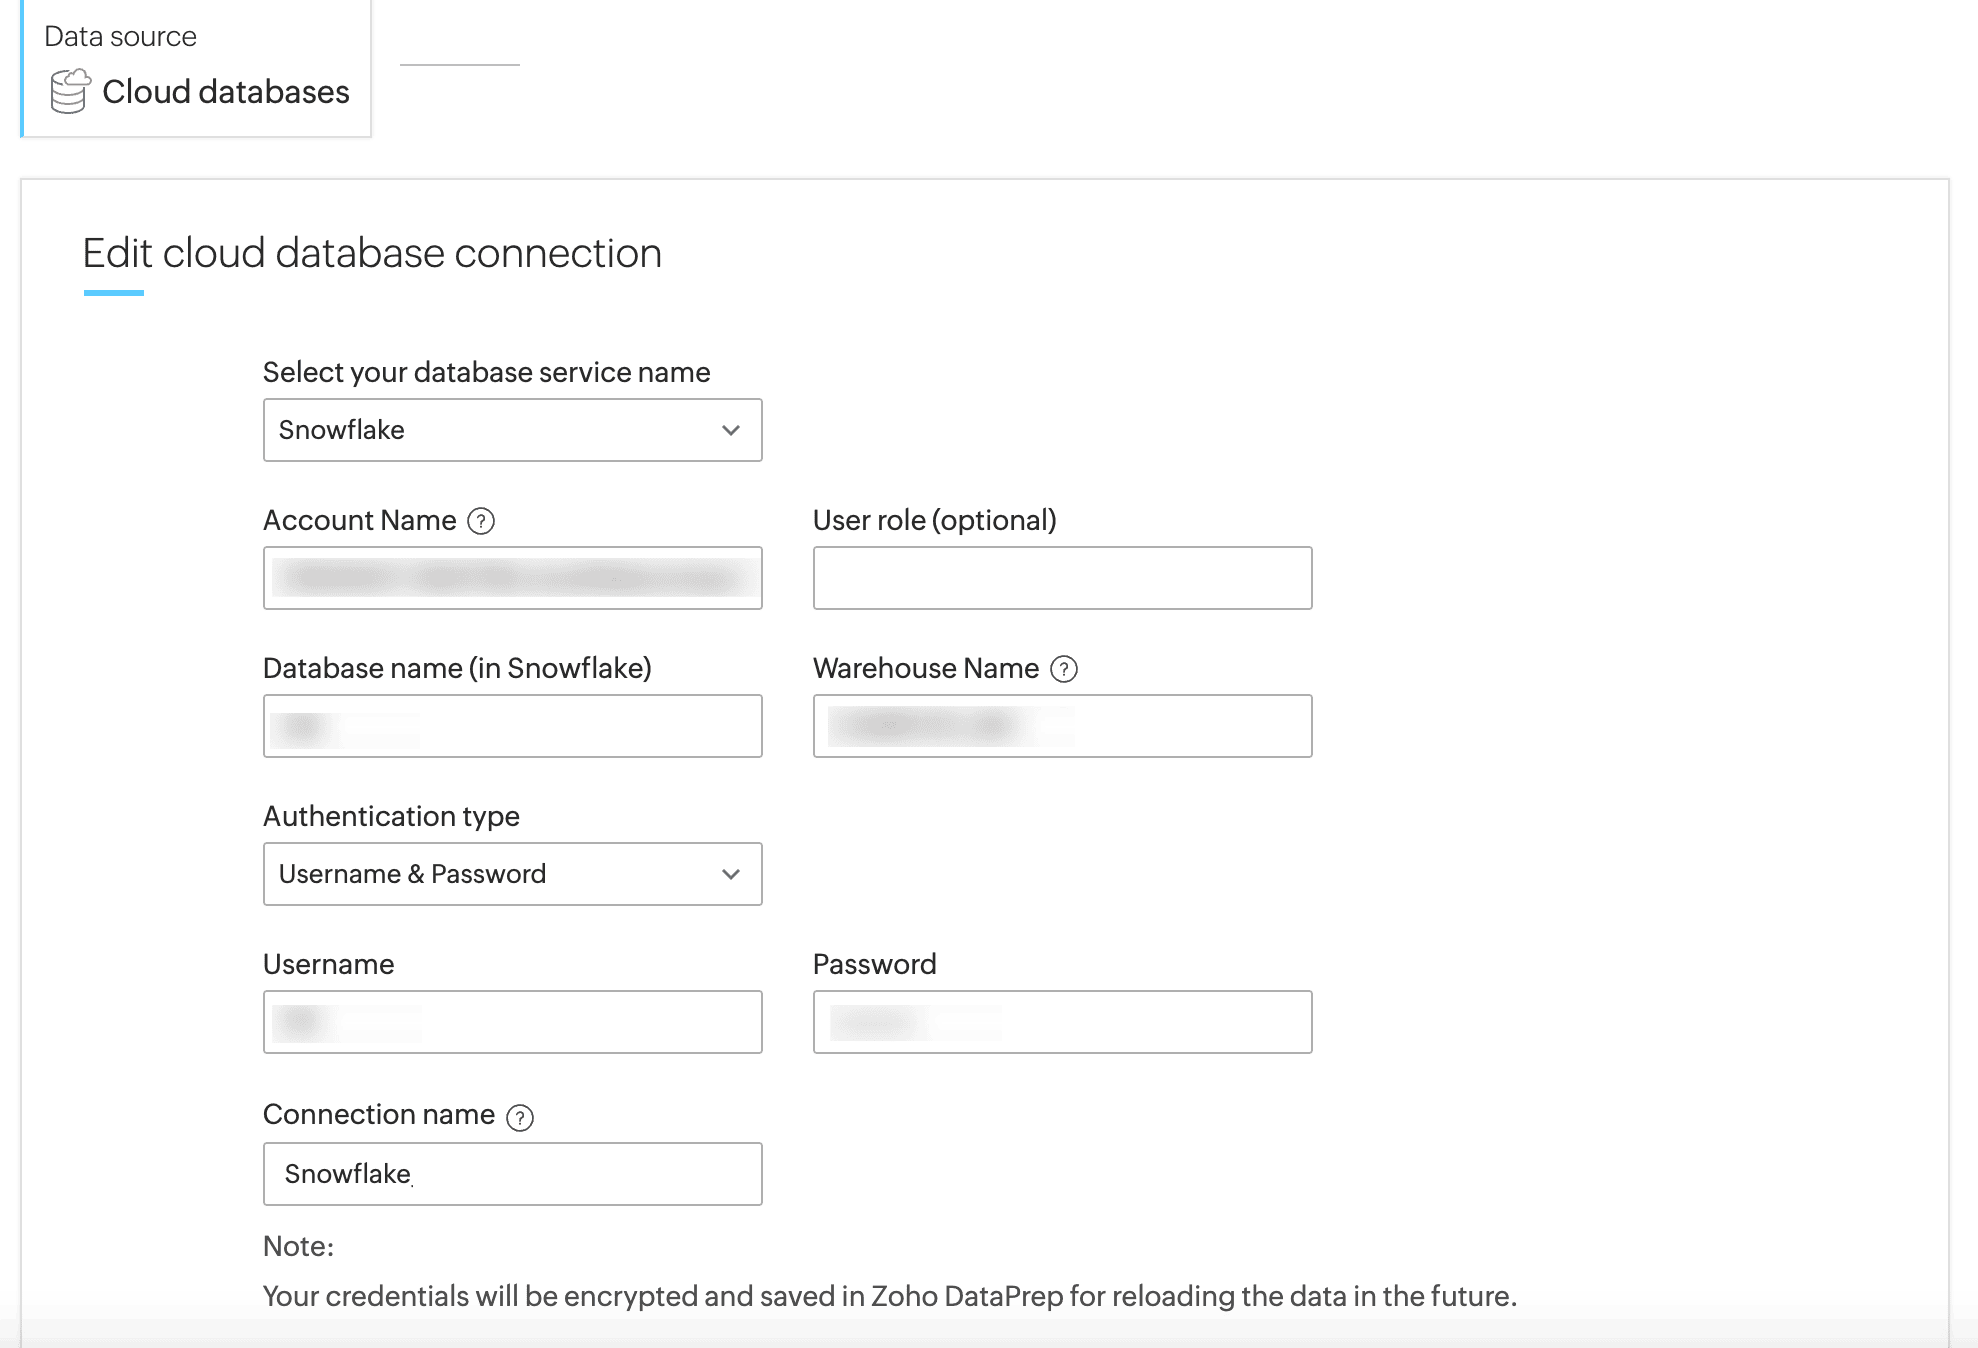Viewport: 1978px width, 1348px height.
Task: Click the Edit cloud database connection heading
Action: click(x=372, y=253)
